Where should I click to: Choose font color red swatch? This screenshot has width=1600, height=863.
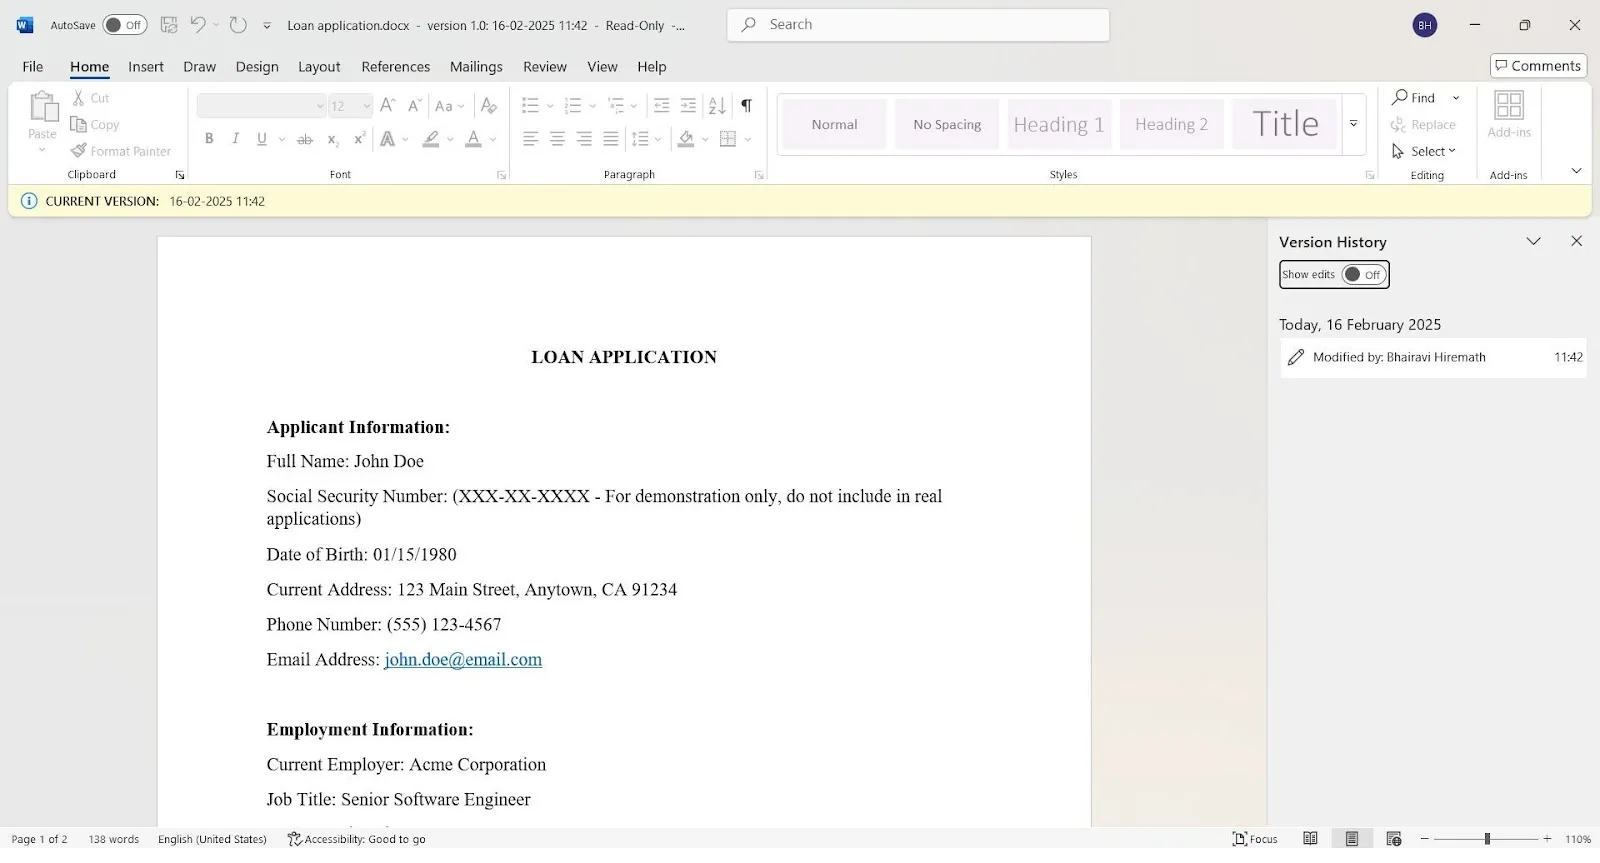pos(473,139)
